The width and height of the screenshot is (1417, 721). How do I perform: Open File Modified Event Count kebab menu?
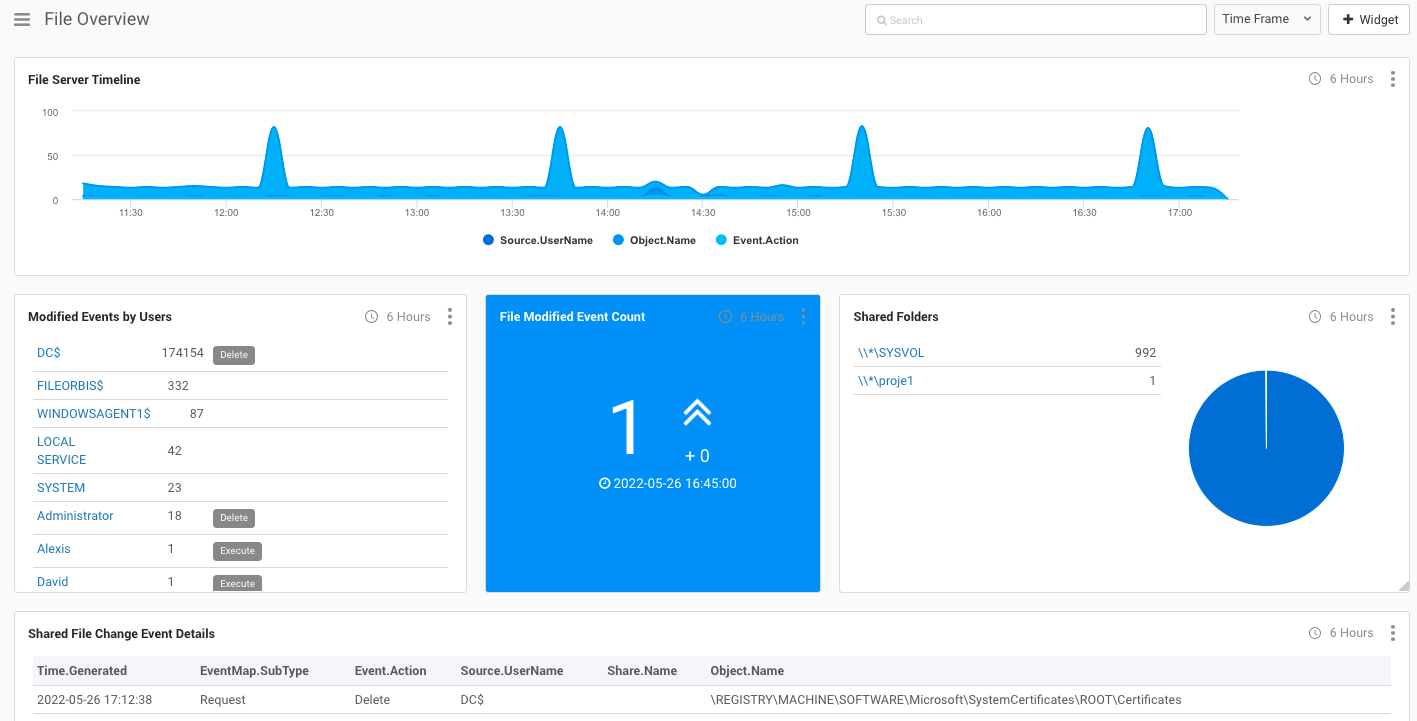point(803,317)
